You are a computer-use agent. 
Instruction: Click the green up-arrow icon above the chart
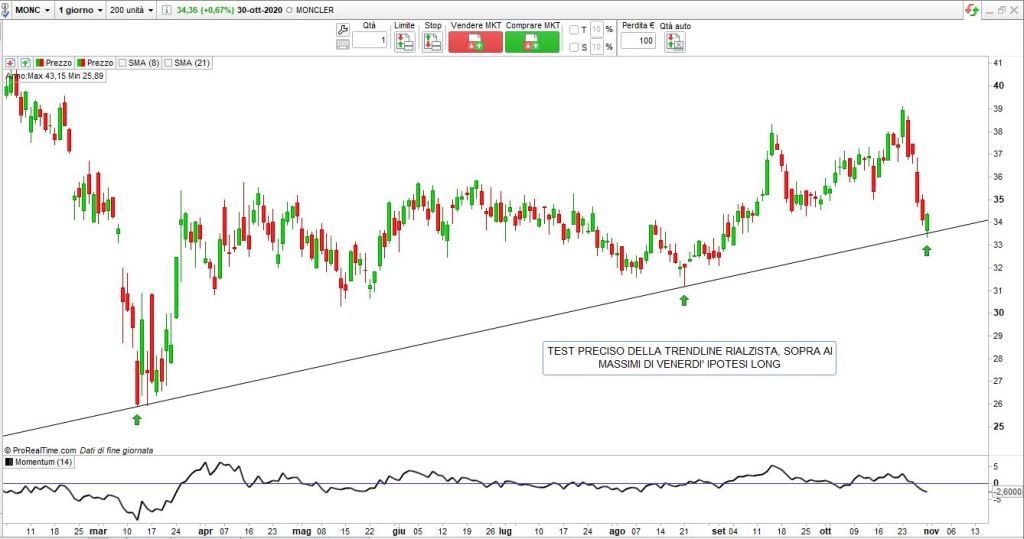[25, 62]
